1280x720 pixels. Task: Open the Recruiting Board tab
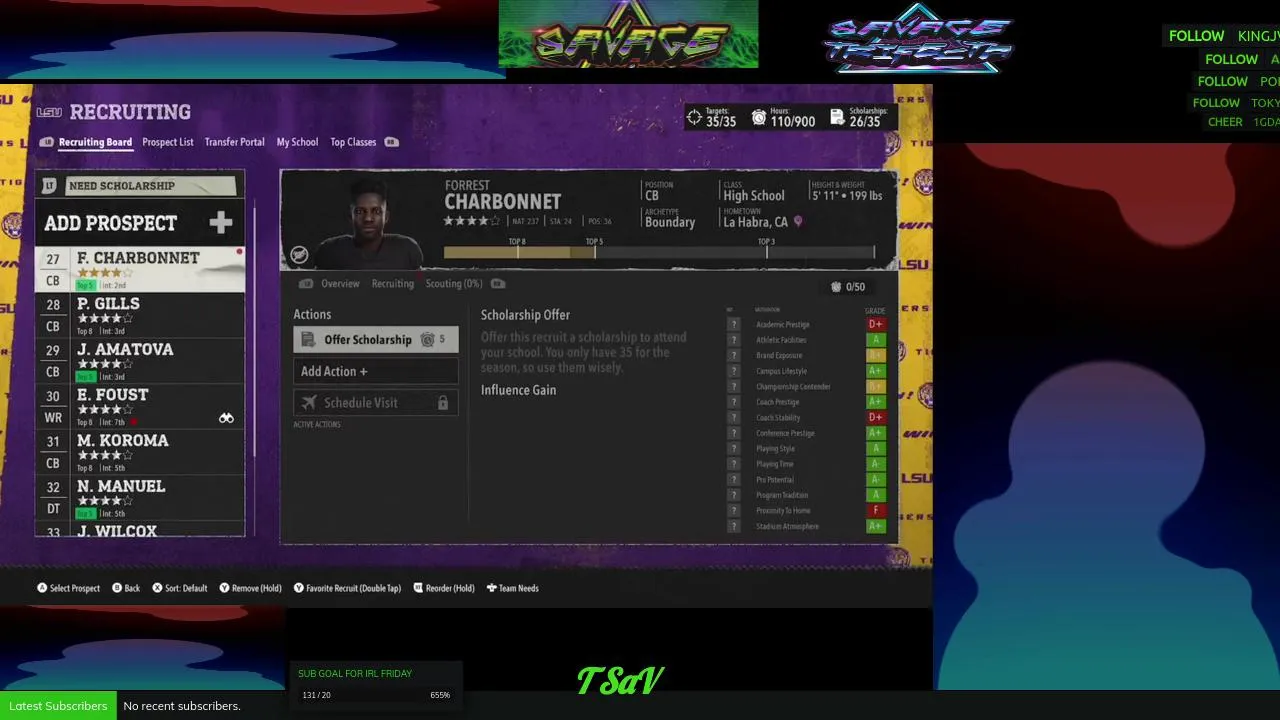coord(95,142)
